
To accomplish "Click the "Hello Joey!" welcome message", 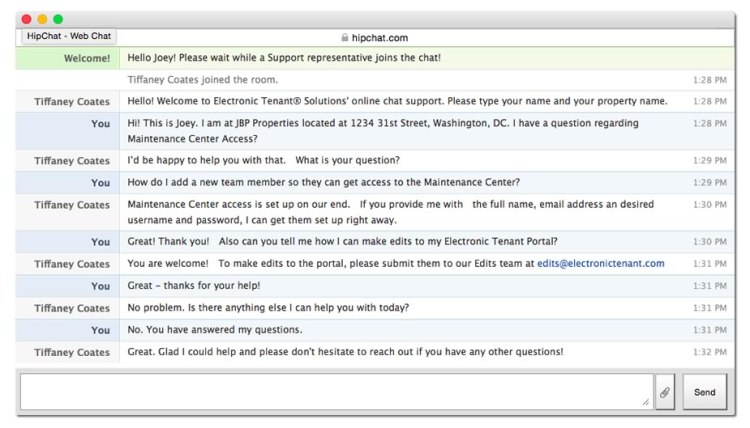I will 284,58.
